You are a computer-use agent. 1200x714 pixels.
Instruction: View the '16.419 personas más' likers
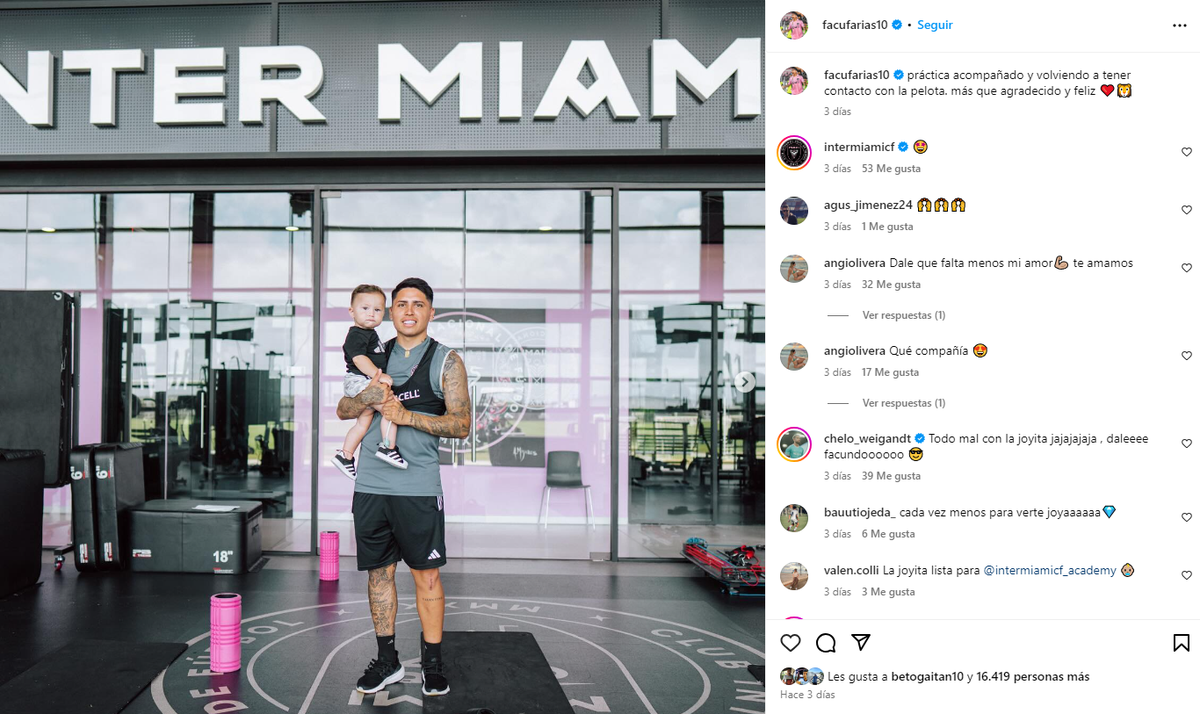[1031, 677]
